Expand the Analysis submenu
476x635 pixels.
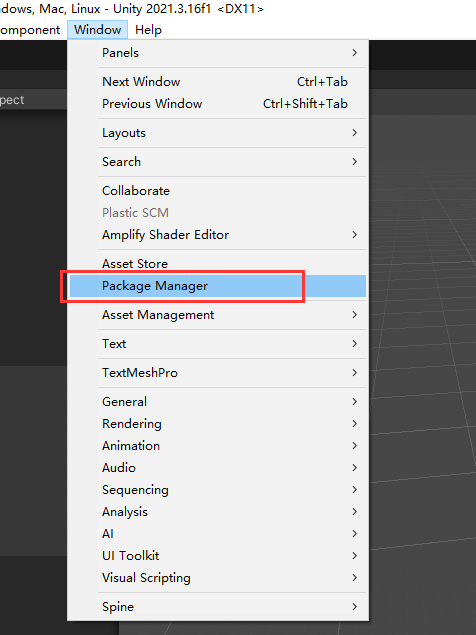(x=218, y=512)
